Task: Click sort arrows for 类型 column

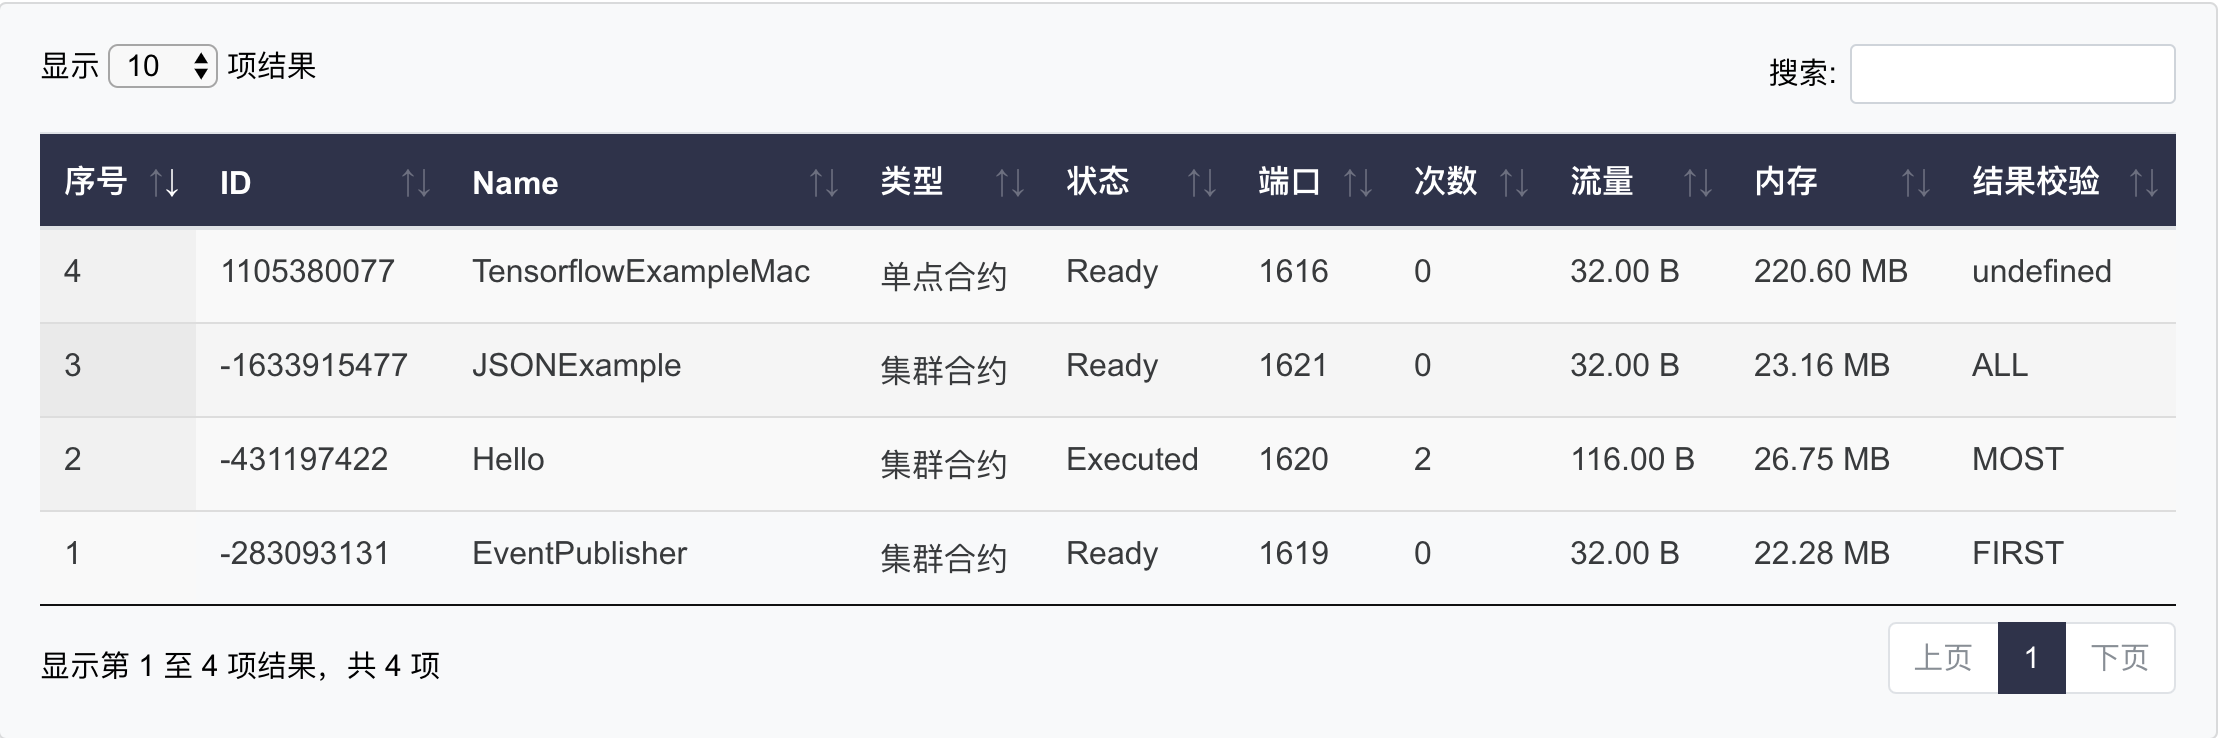Action: tap(1009, 183)
